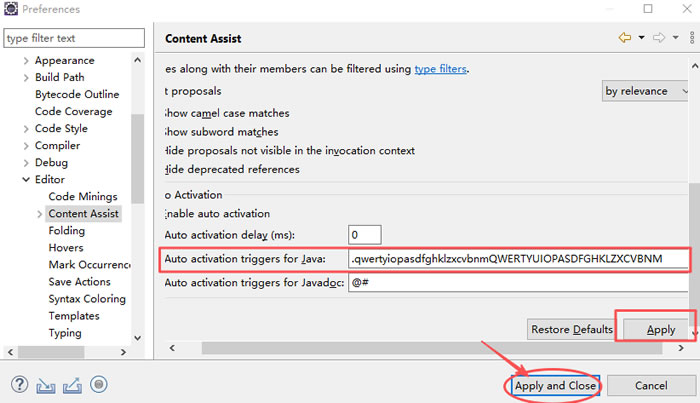The image size is (700, 403).
Task: Open the type filters link
Action: [x=440, y=69]
